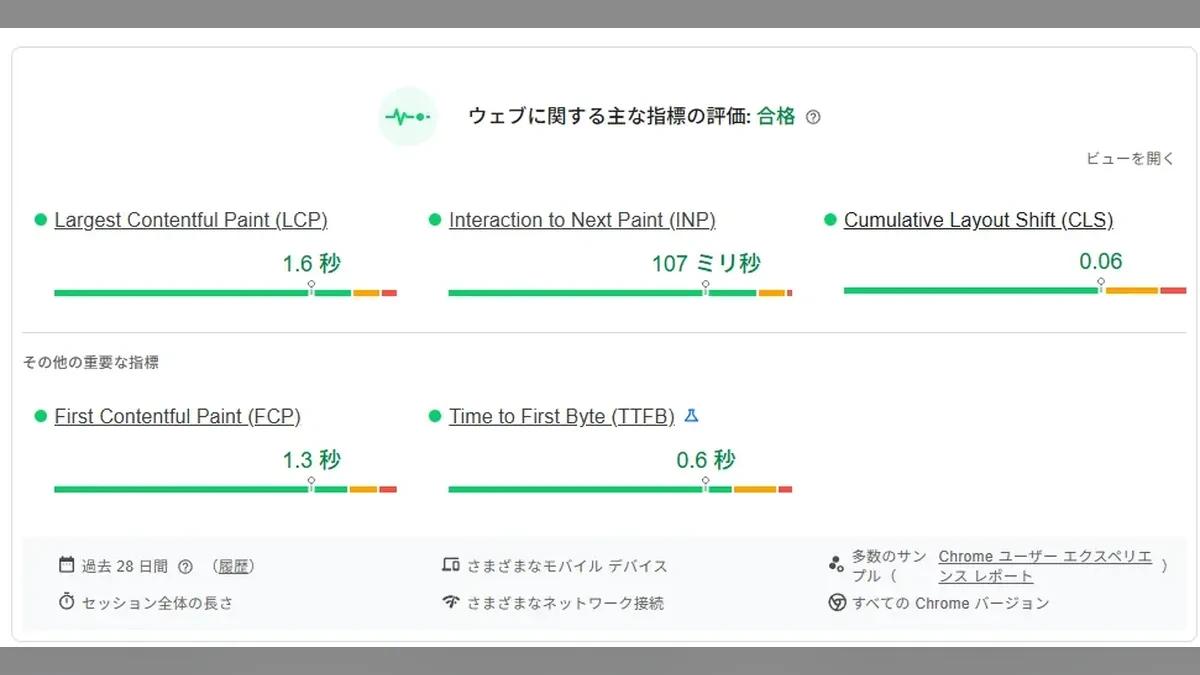Click the stopwatch icon for セッション全体の長さ
This screenshot has height=675, width=1200.
click(x=67, y=602)
